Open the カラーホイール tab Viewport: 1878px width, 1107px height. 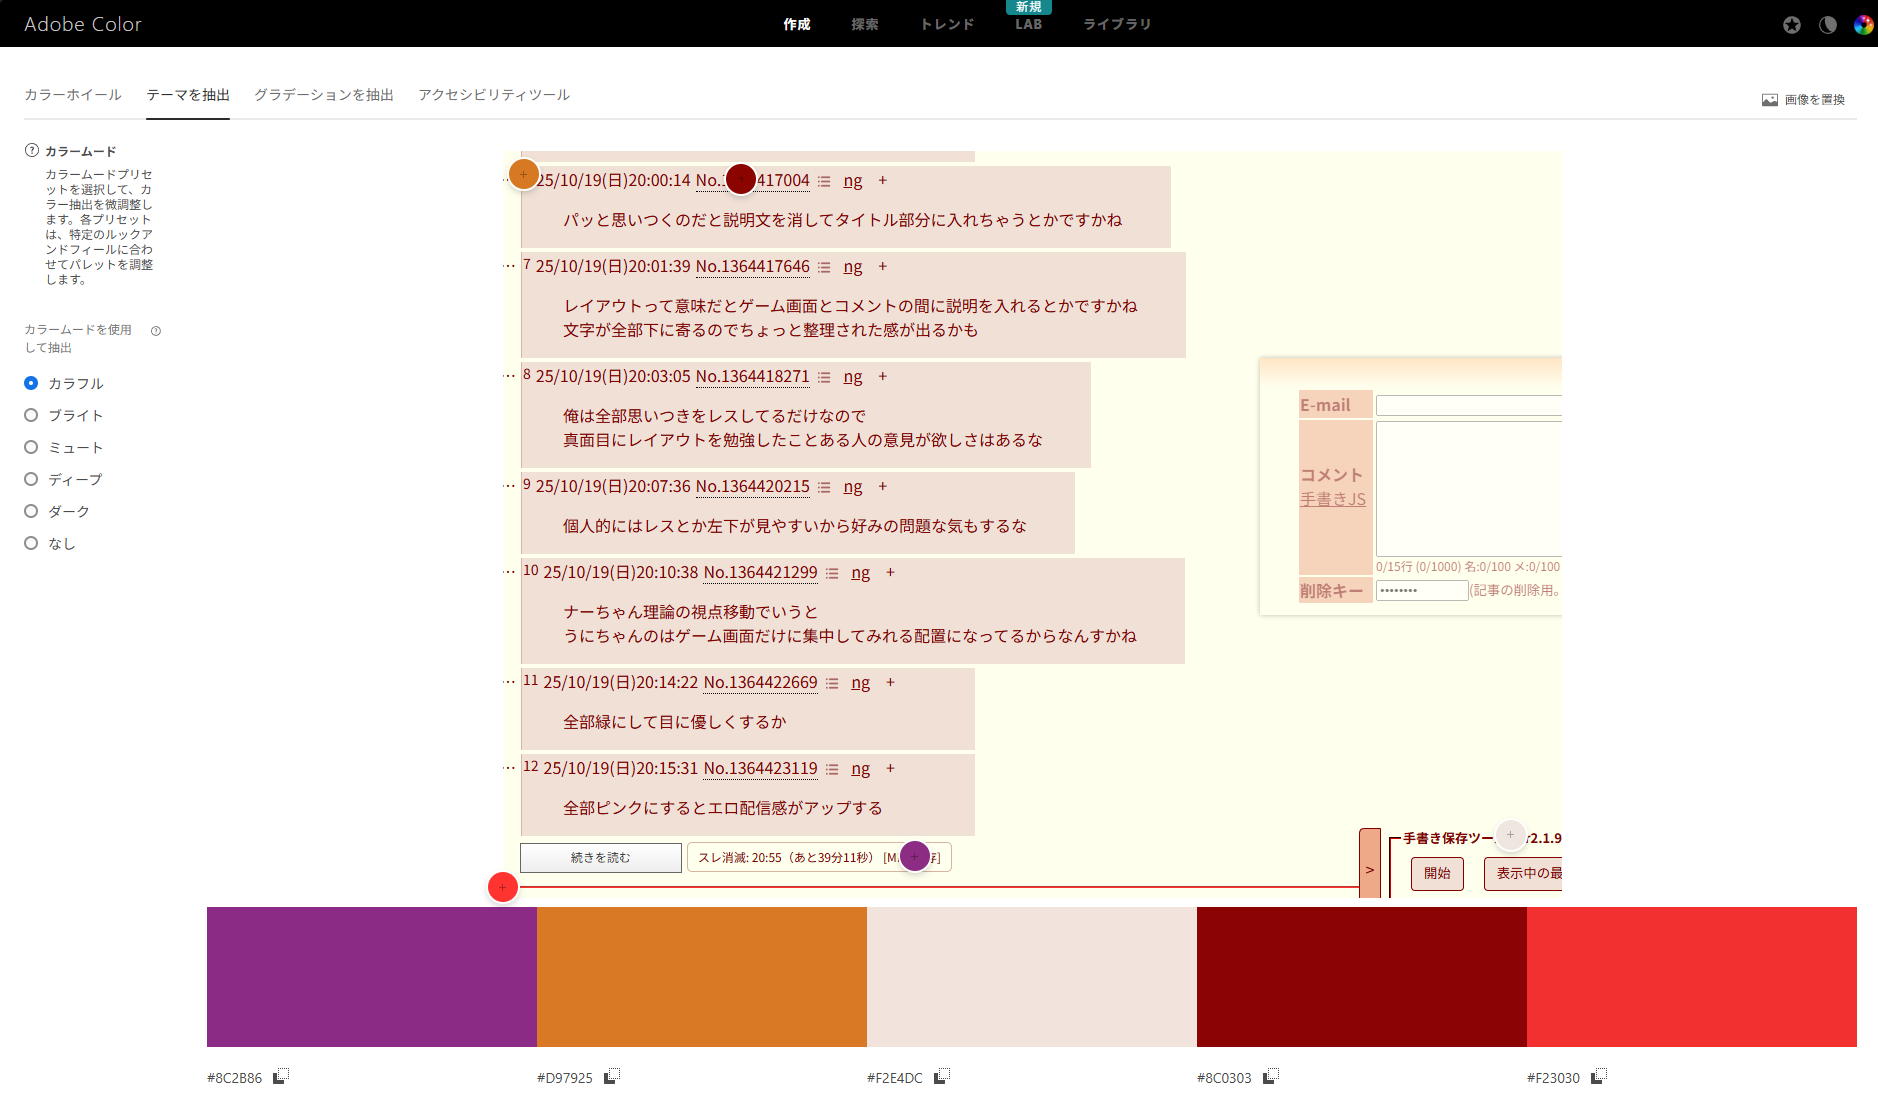[x=73, y=95]
